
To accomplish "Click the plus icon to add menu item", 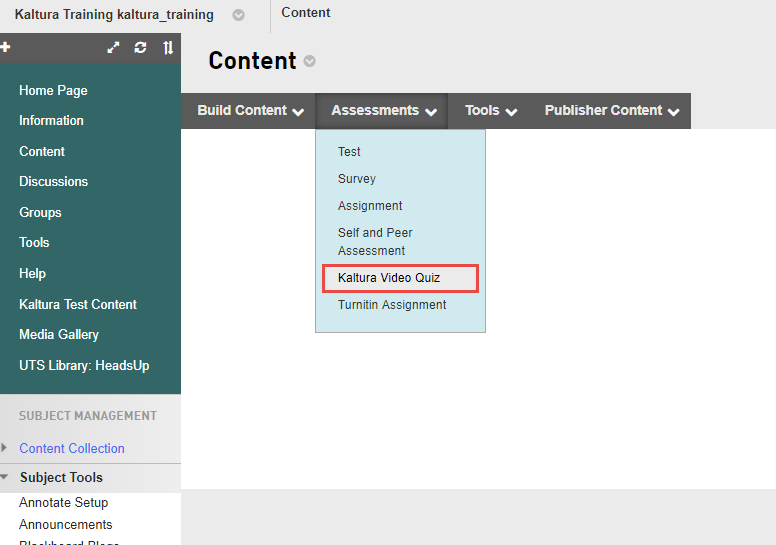I will pos(6,47).
